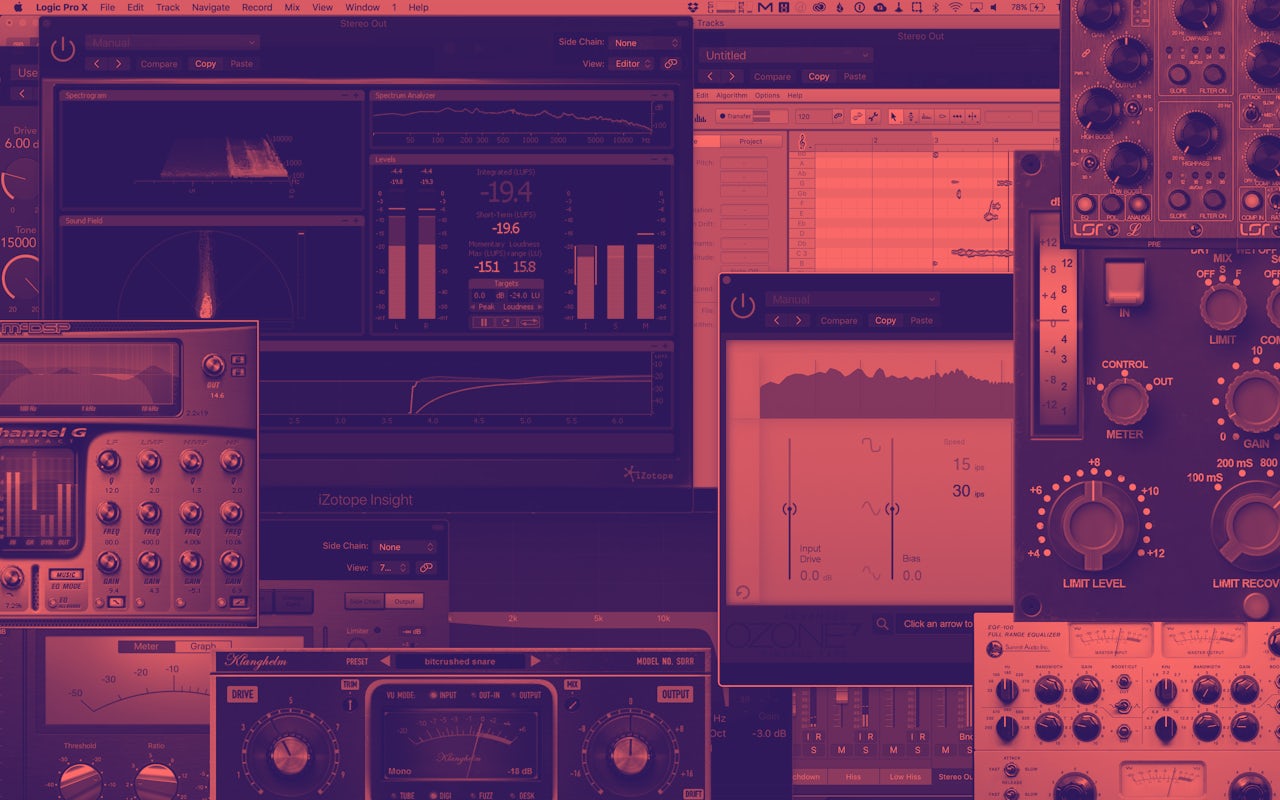The height and width of the screenshot is (800, 1280).
Task: Open the Wi-Fi status menu
Action: coord(955,7)
